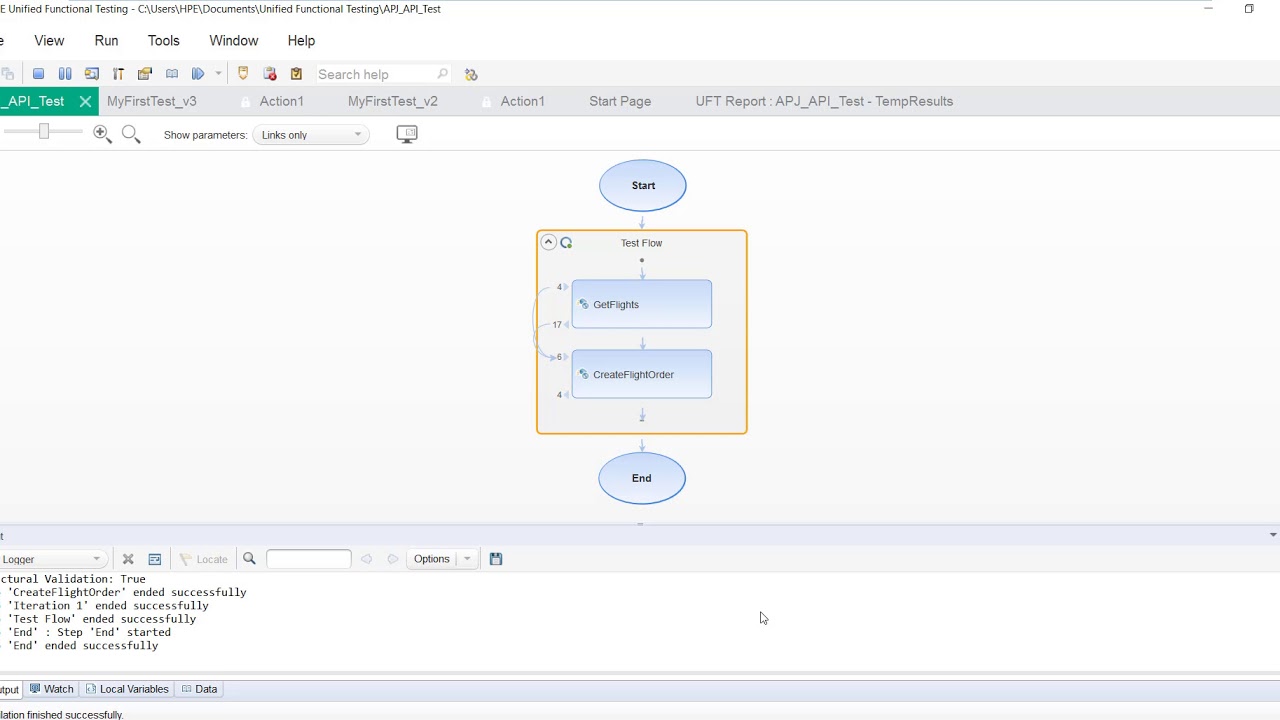Switch to the Local Variables pane tab
Viewport: 1280px width, 720px height.
pos(126,689)
